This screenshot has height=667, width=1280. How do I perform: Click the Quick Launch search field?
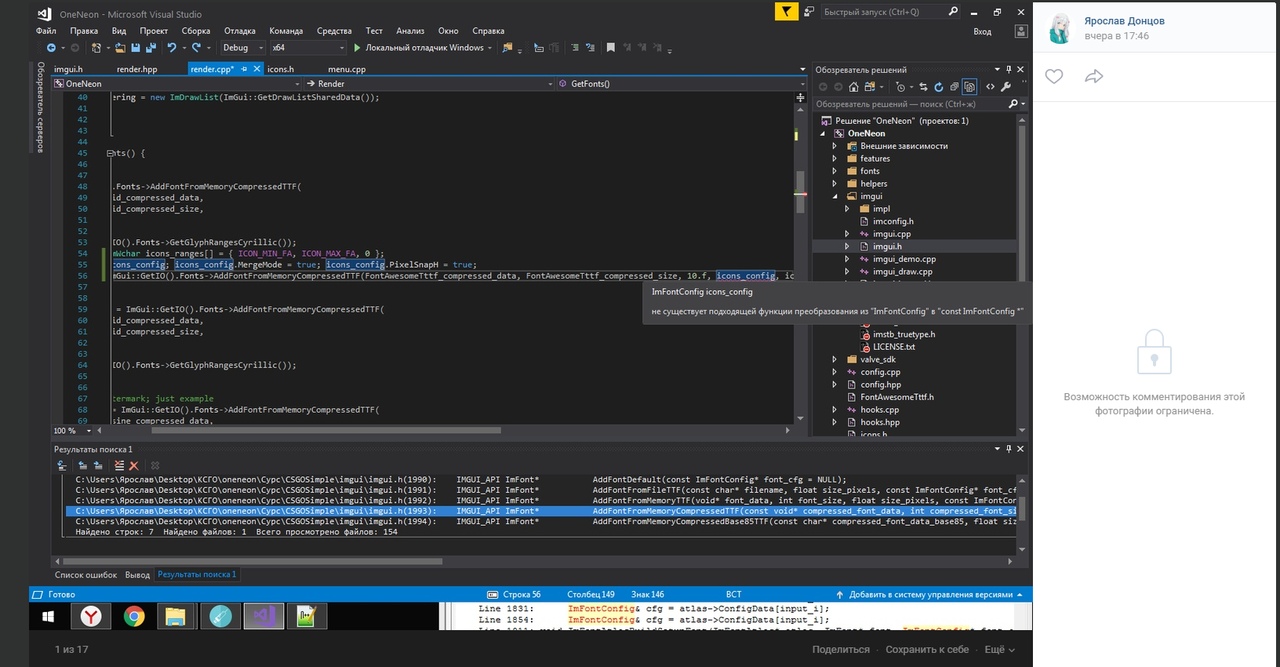click(x=880, y=12)
